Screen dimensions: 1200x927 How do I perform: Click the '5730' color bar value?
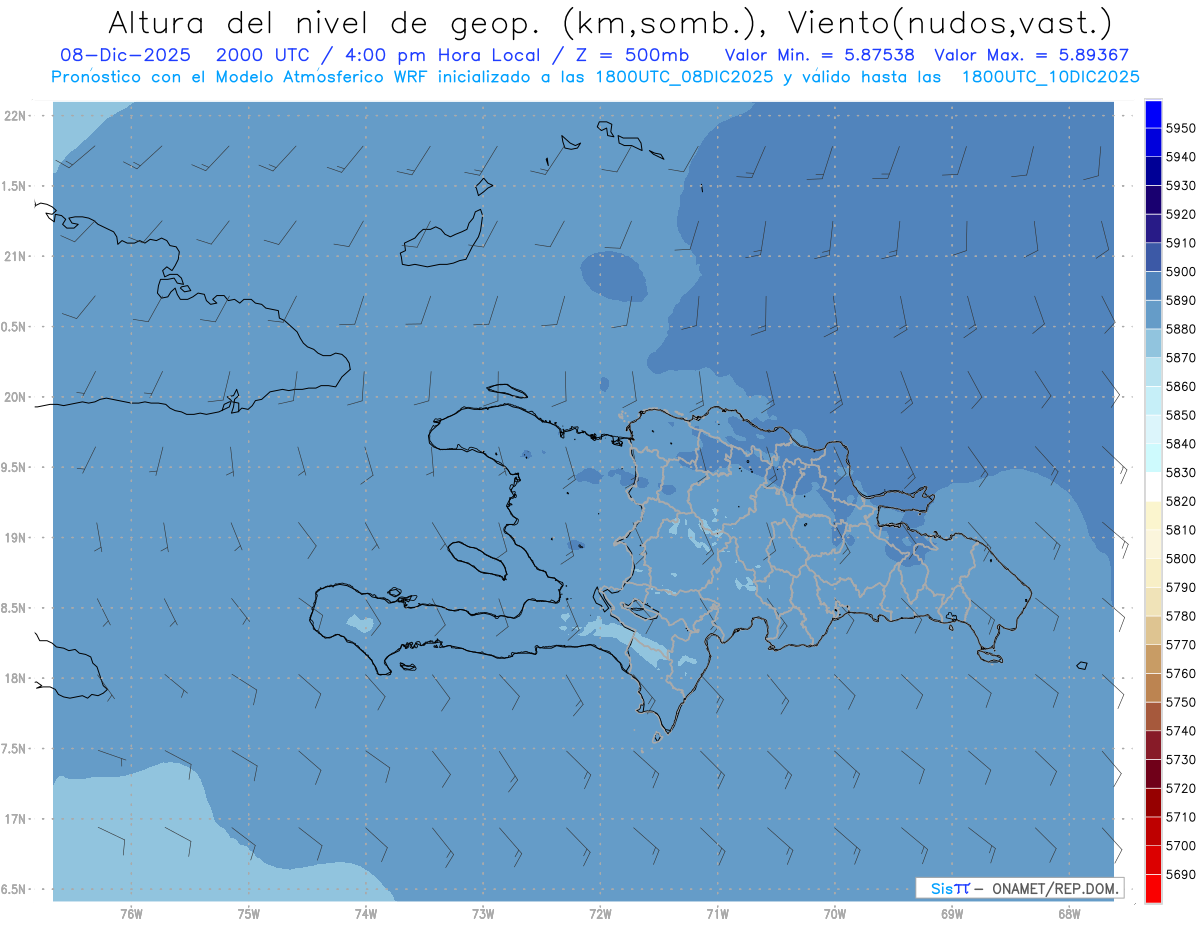click(1180, 759)
